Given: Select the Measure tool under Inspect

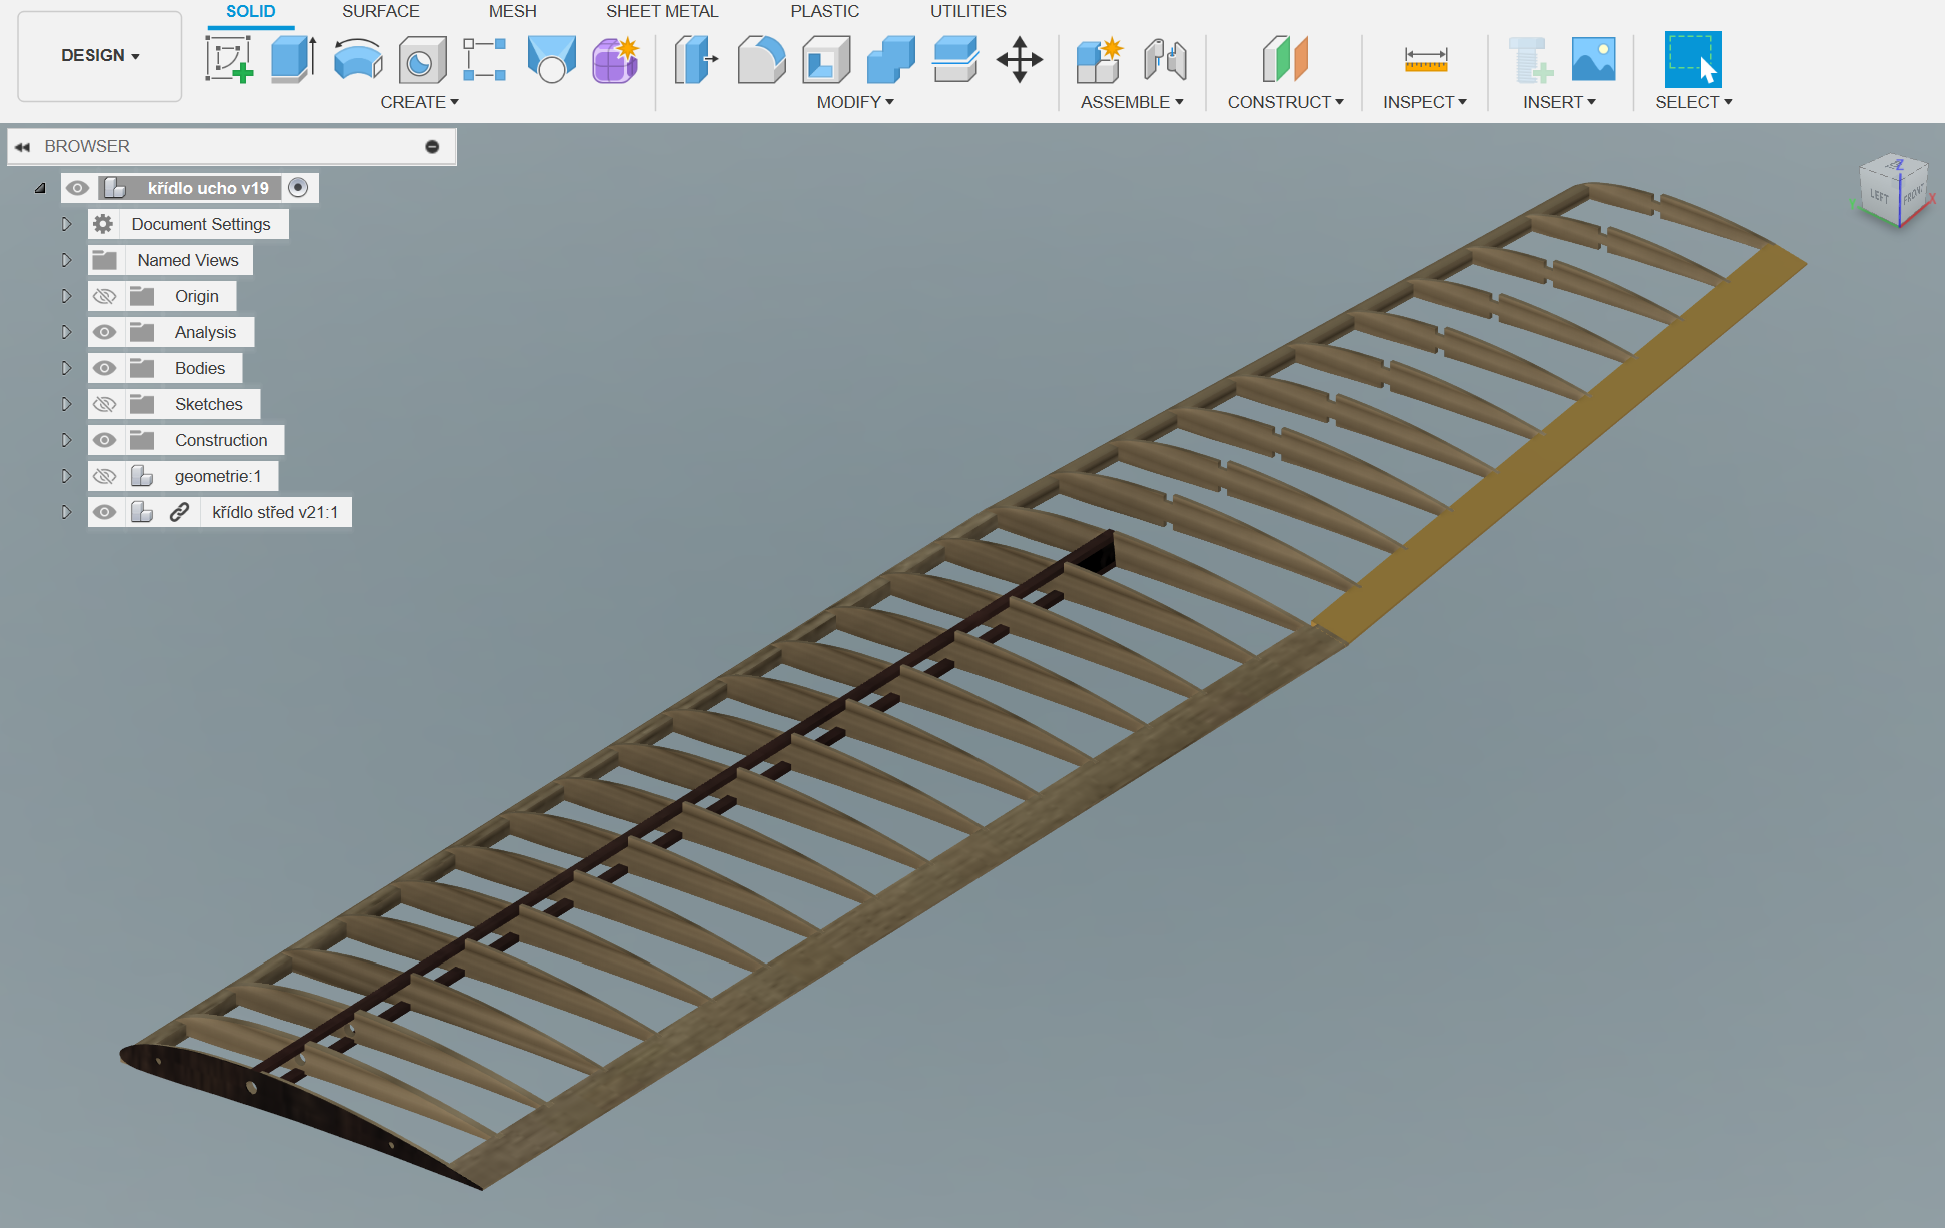Looking at the screenshot, I should click(x=1425, y=60).
